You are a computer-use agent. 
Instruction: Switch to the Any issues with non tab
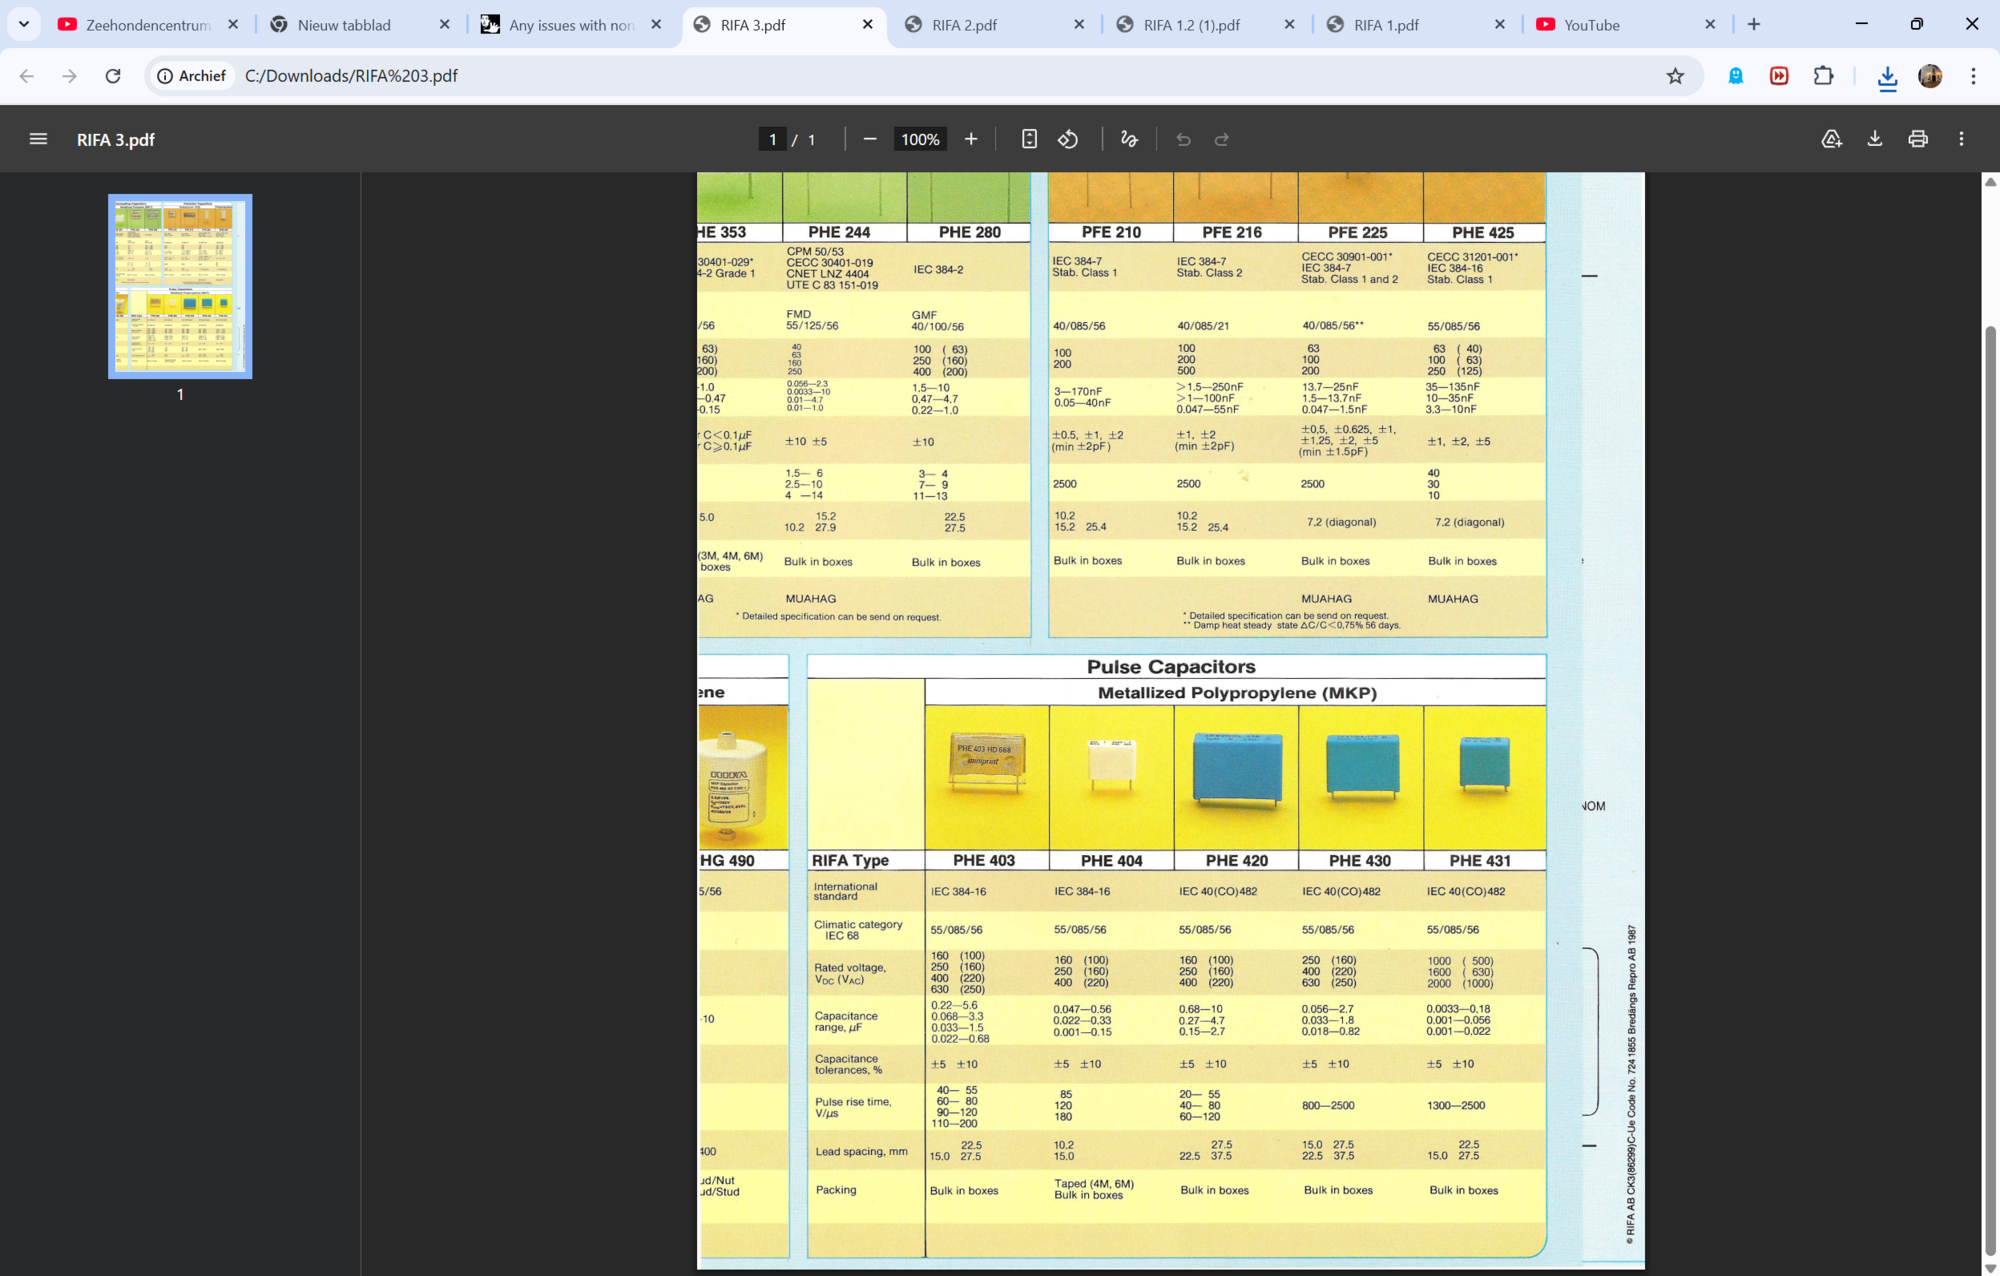click(572, 25)
